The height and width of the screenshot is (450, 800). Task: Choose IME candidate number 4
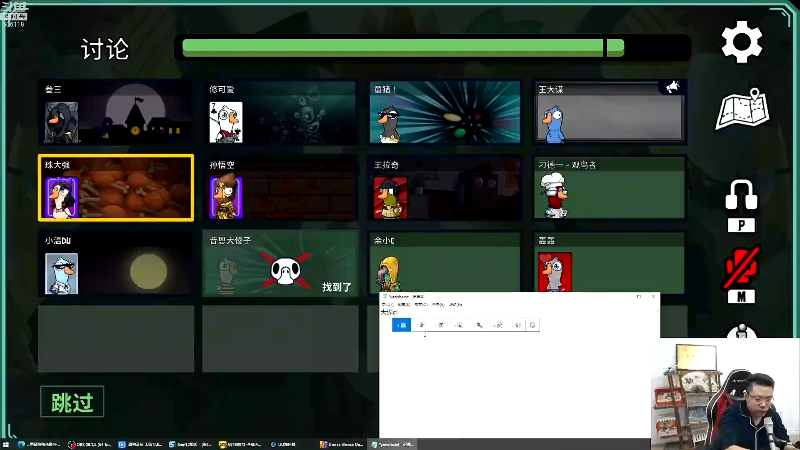tap(459, 325)
